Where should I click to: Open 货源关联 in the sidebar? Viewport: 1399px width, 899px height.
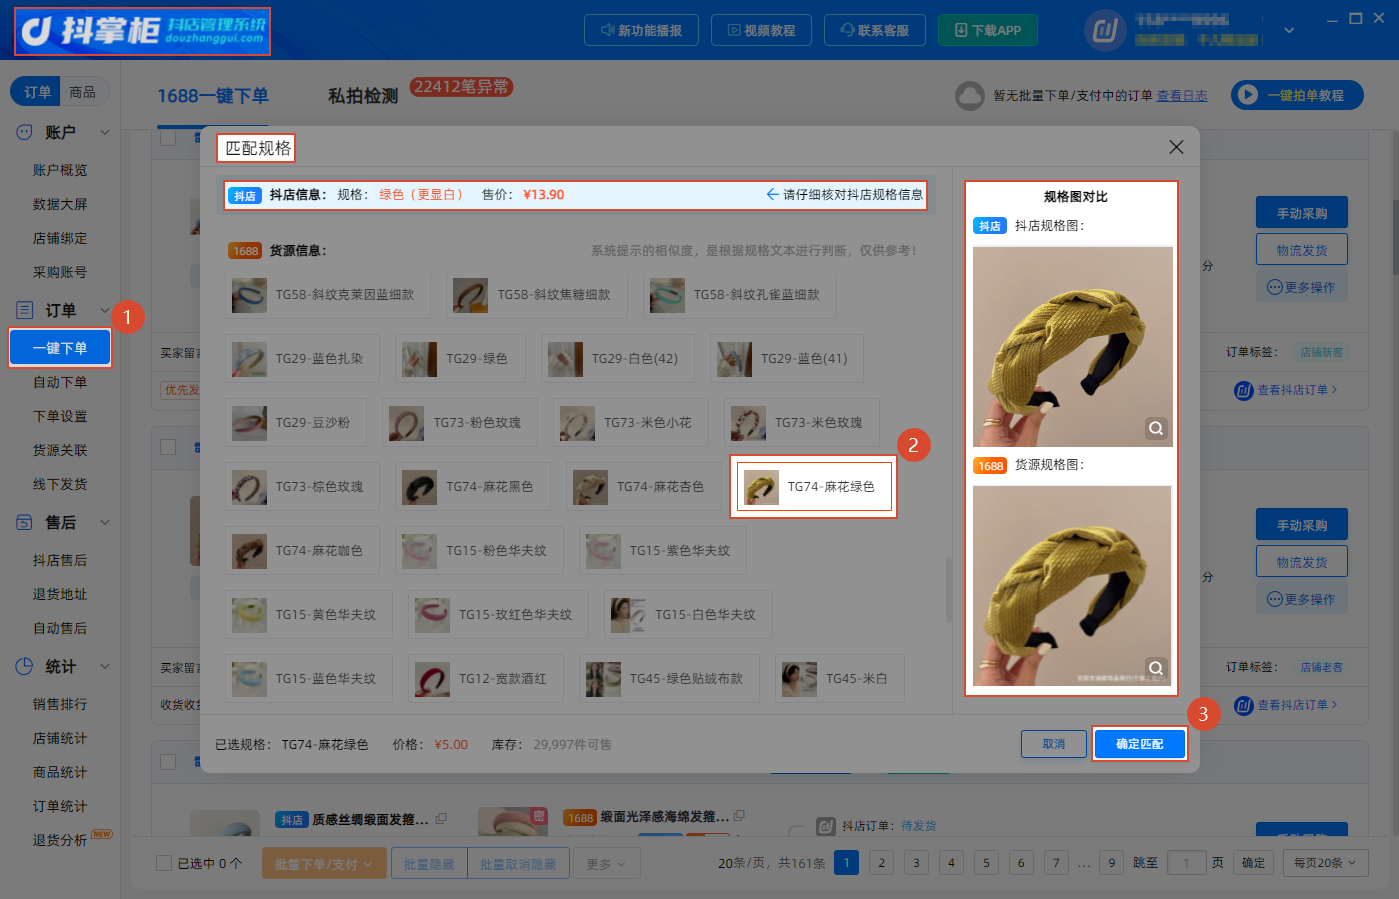pyautogui.click(x=60, y=450)
